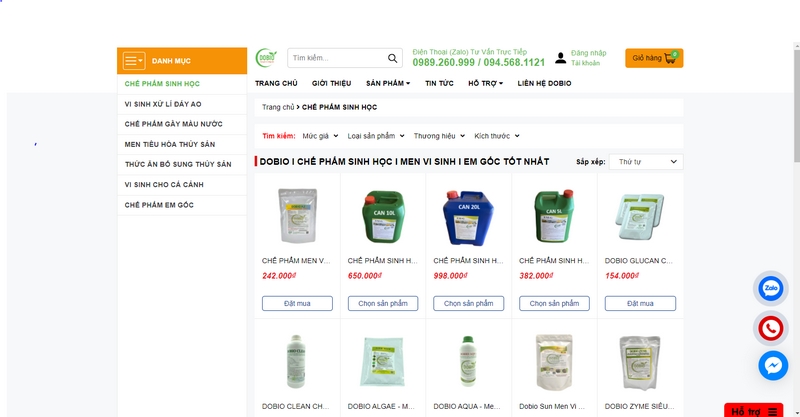Click the Tìm kiếm search field
This screenshot has width=800, height=417.
tap(335, 58)
